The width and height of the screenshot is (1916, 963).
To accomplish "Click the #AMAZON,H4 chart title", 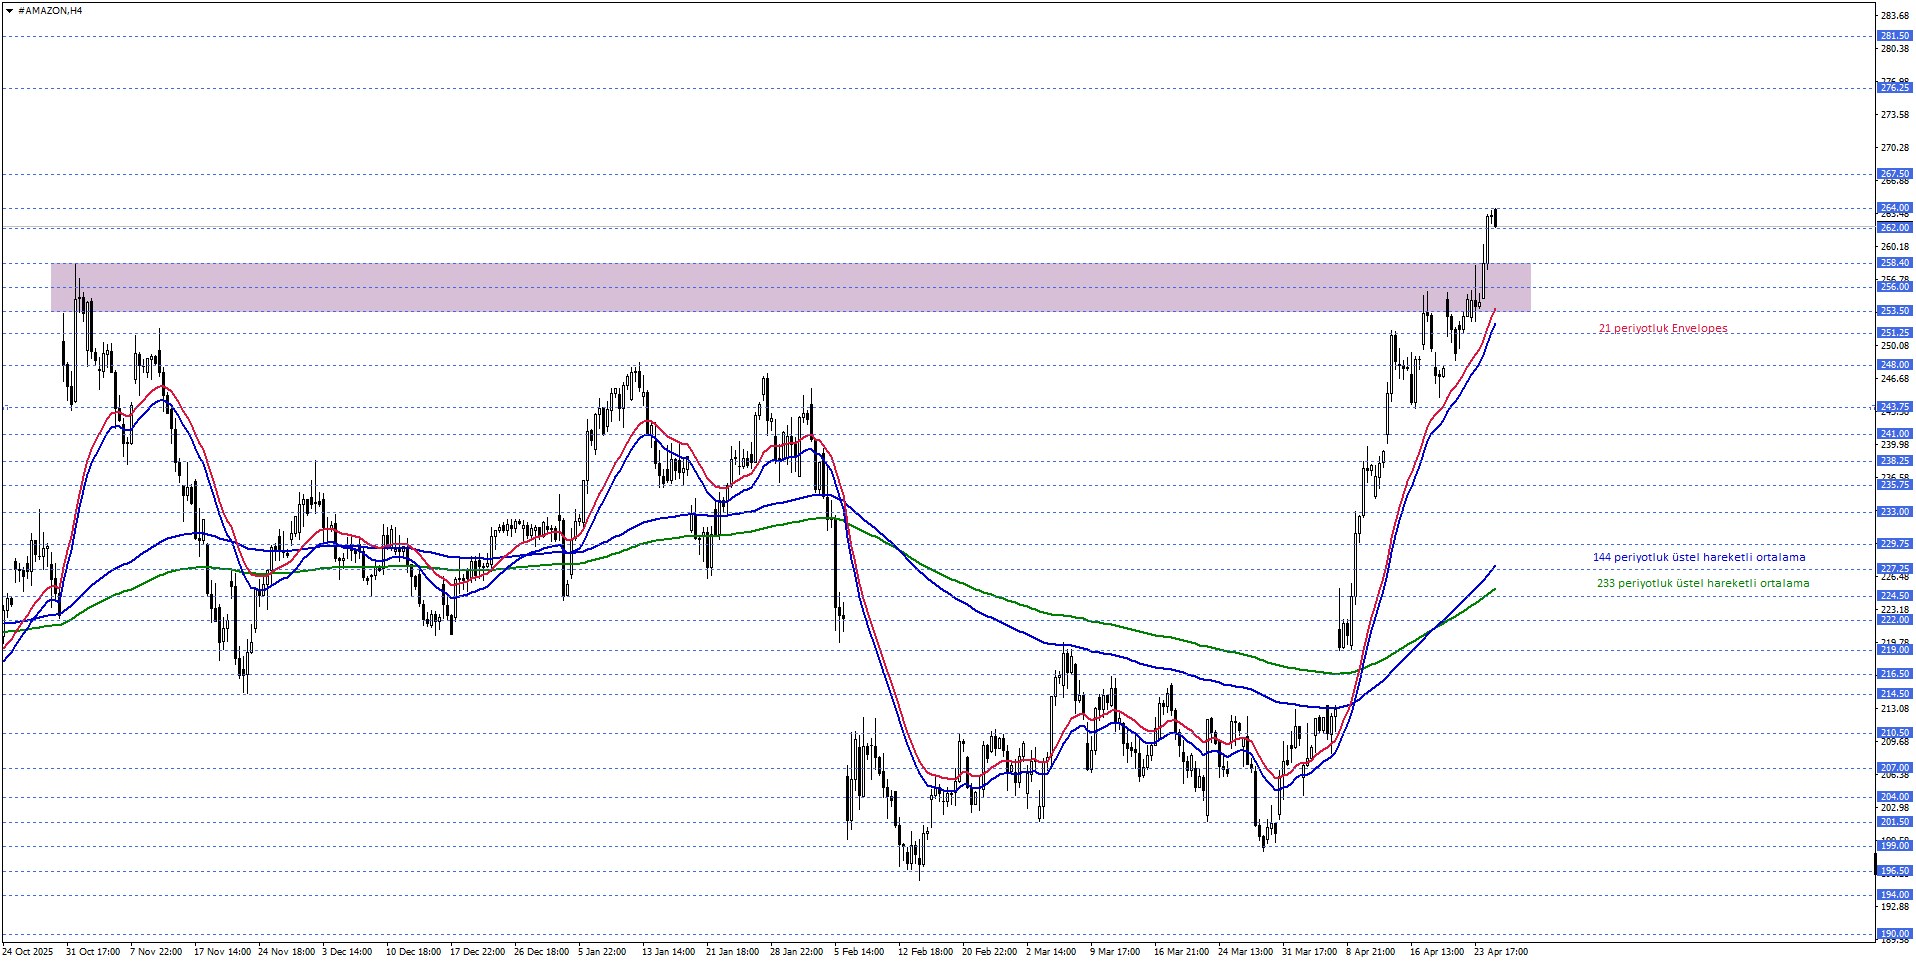I will point(50,11).
